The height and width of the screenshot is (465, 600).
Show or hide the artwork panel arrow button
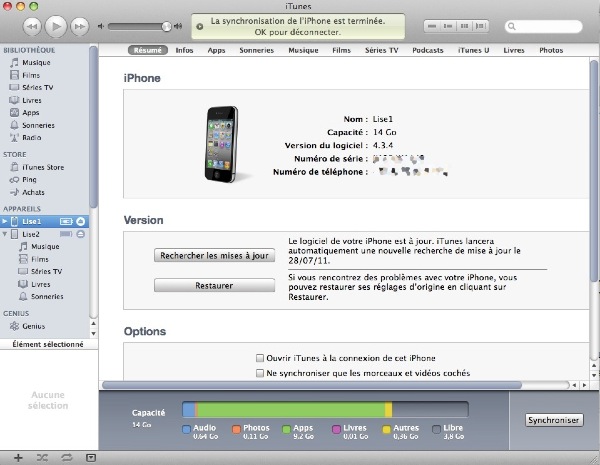click(x=91, y=457)
